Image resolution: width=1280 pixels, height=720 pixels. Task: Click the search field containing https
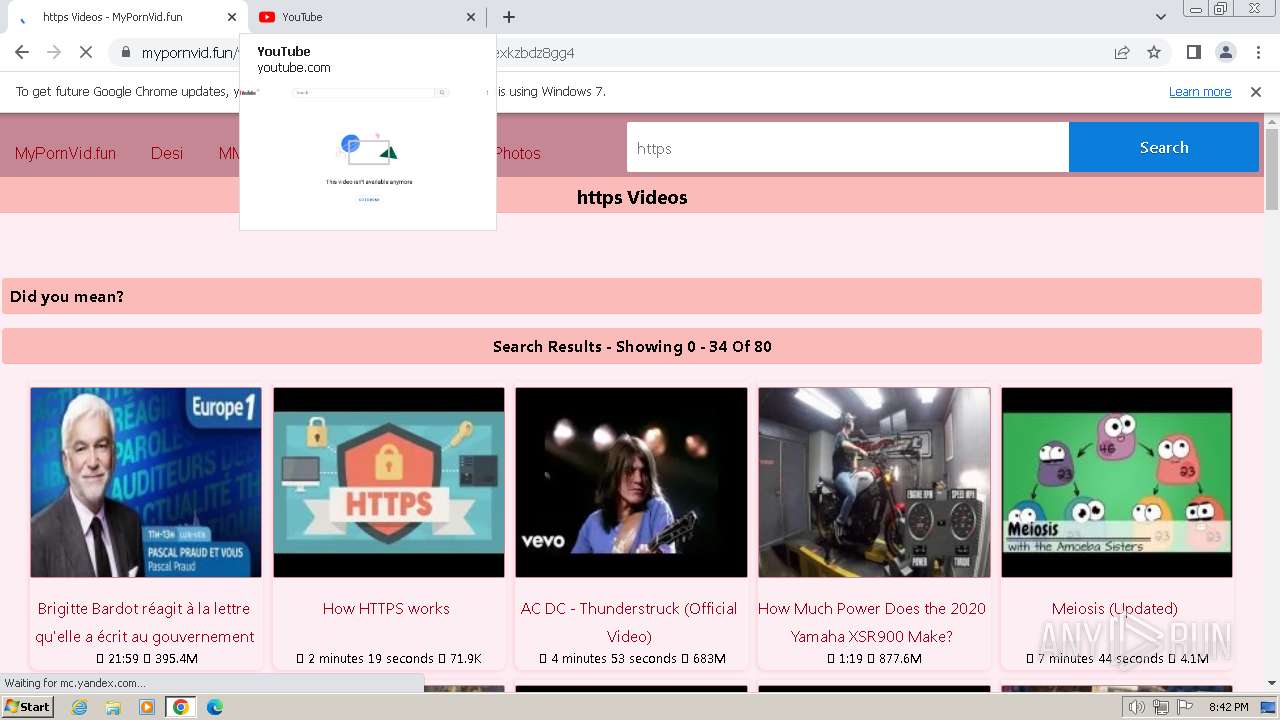pyautogui.click(x=848, y=148)
